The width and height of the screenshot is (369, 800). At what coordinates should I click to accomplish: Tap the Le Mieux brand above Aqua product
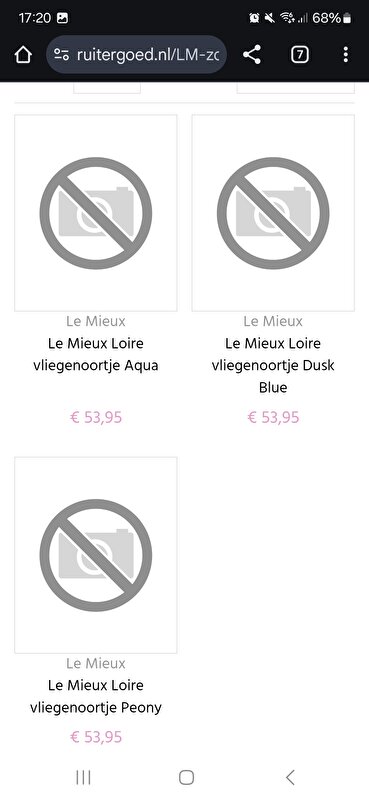click(96, 321)
